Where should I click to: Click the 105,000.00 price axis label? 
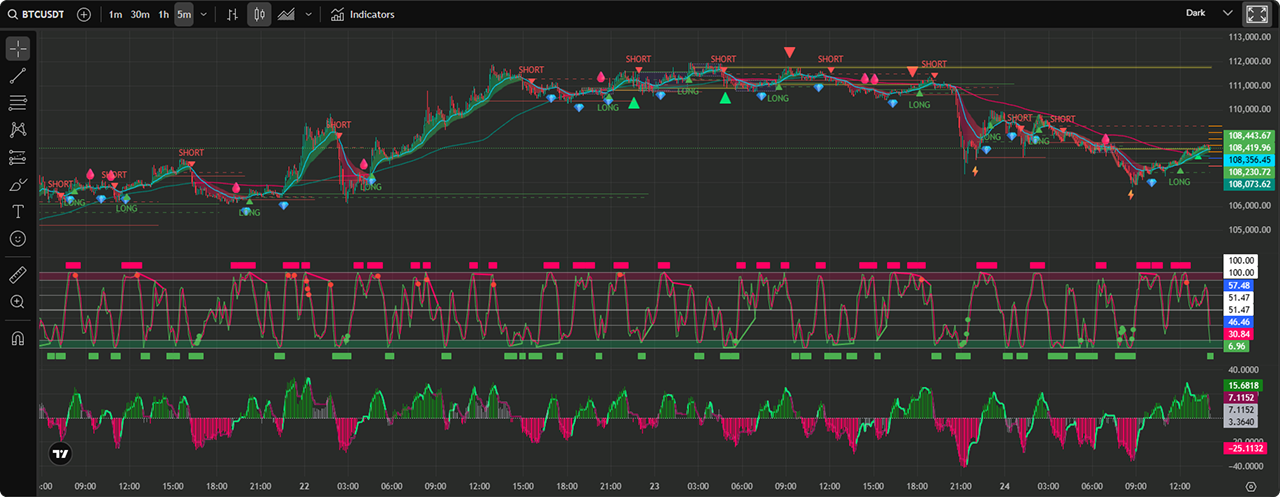click(1249, 230)
